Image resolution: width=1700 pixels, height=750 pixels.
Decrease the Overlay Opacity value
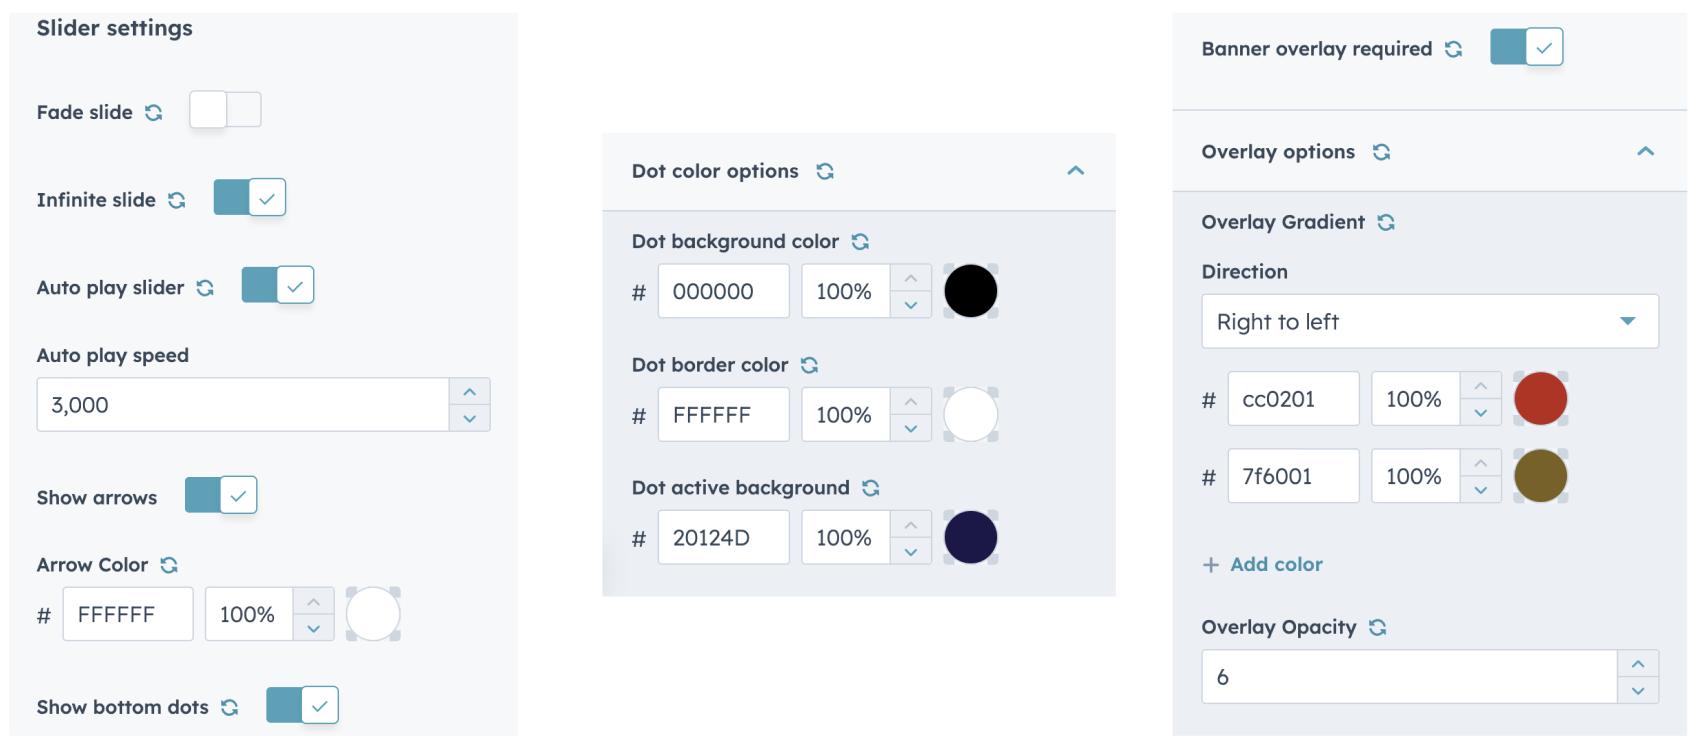1637,690
